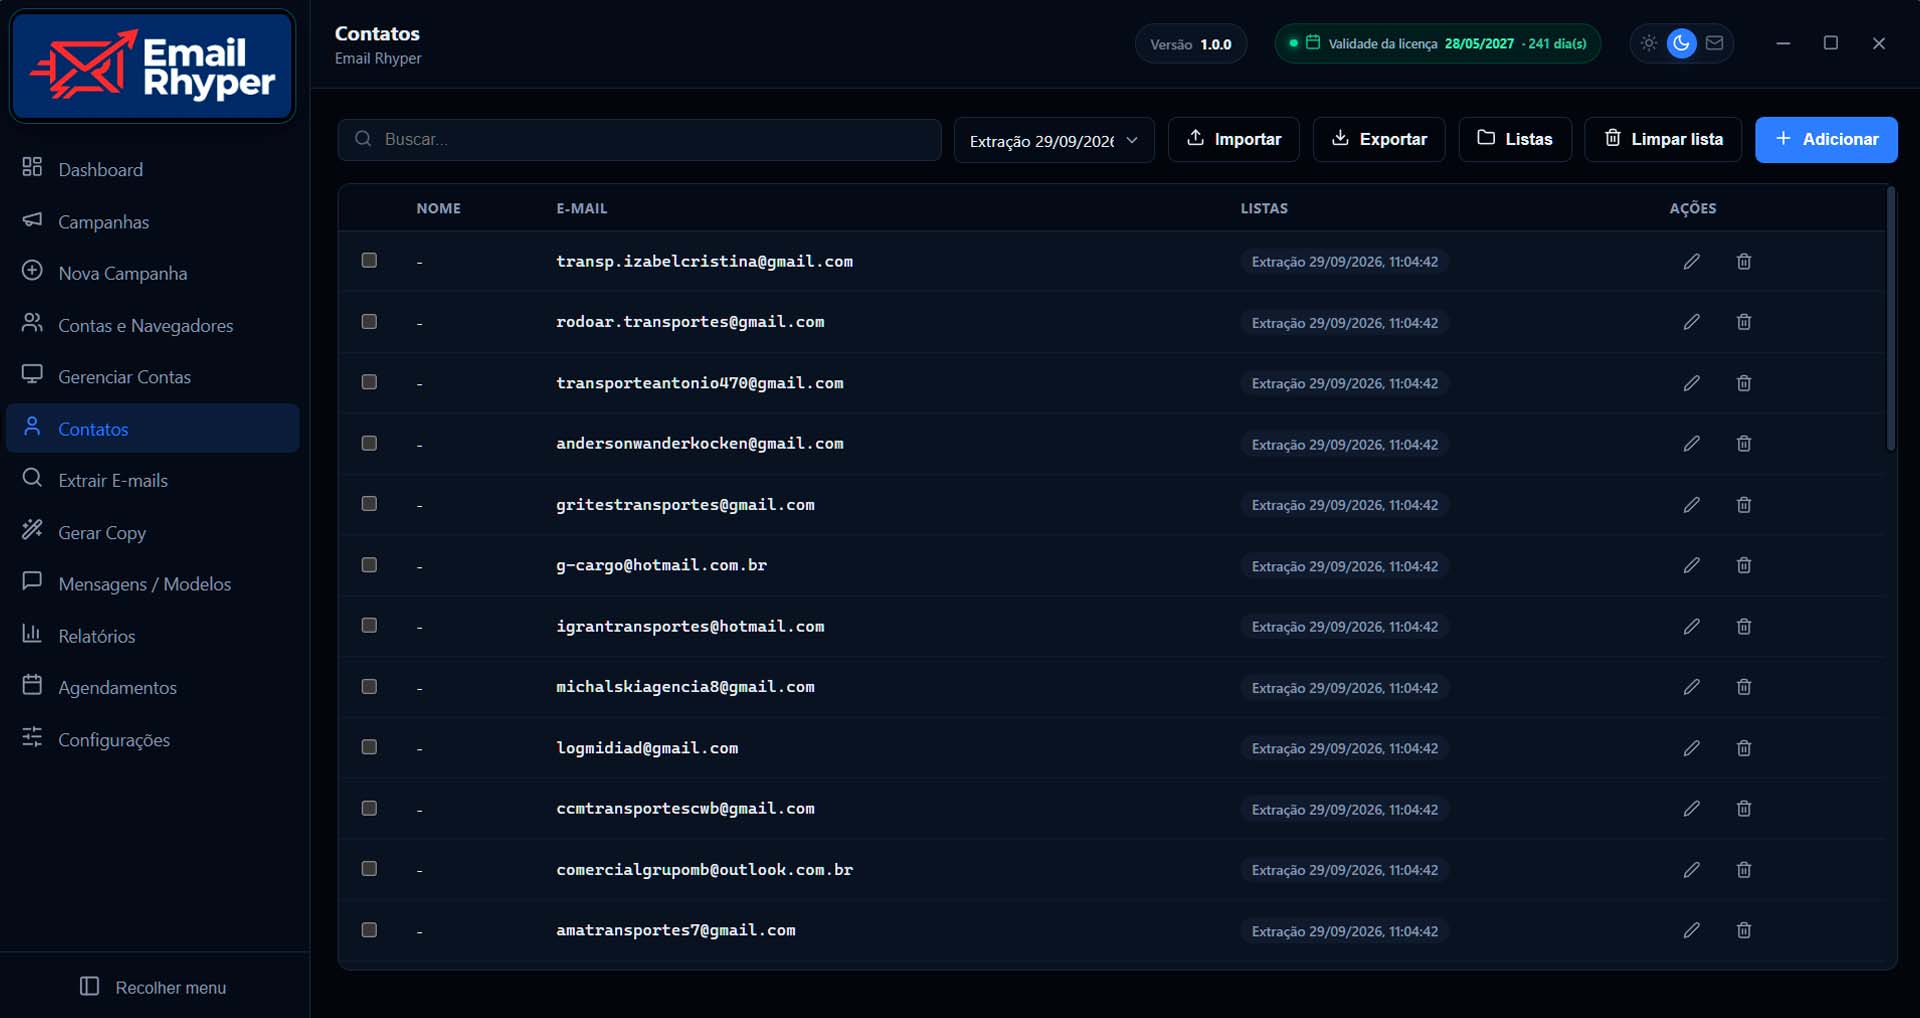This screenshot has height=1018, width=1920.
Task: Switch to light theme with the sun icon
Action: [x=1649, y=43]
